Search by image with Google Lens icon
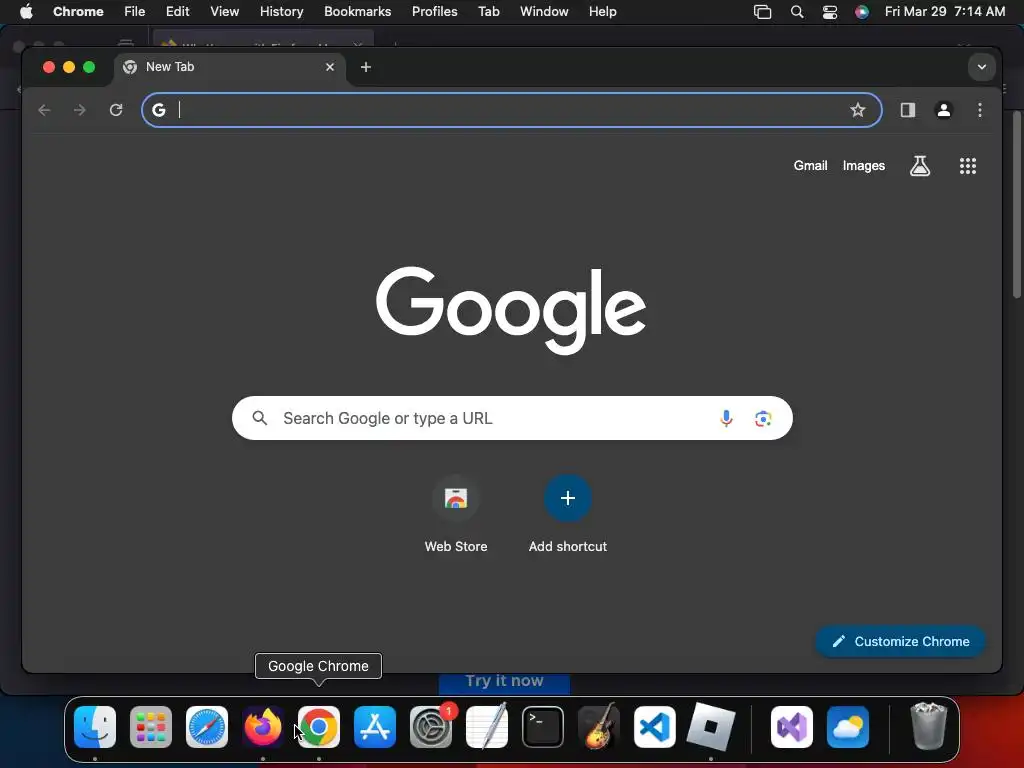Screen dimensions: 1024x768 coord(763,418)
